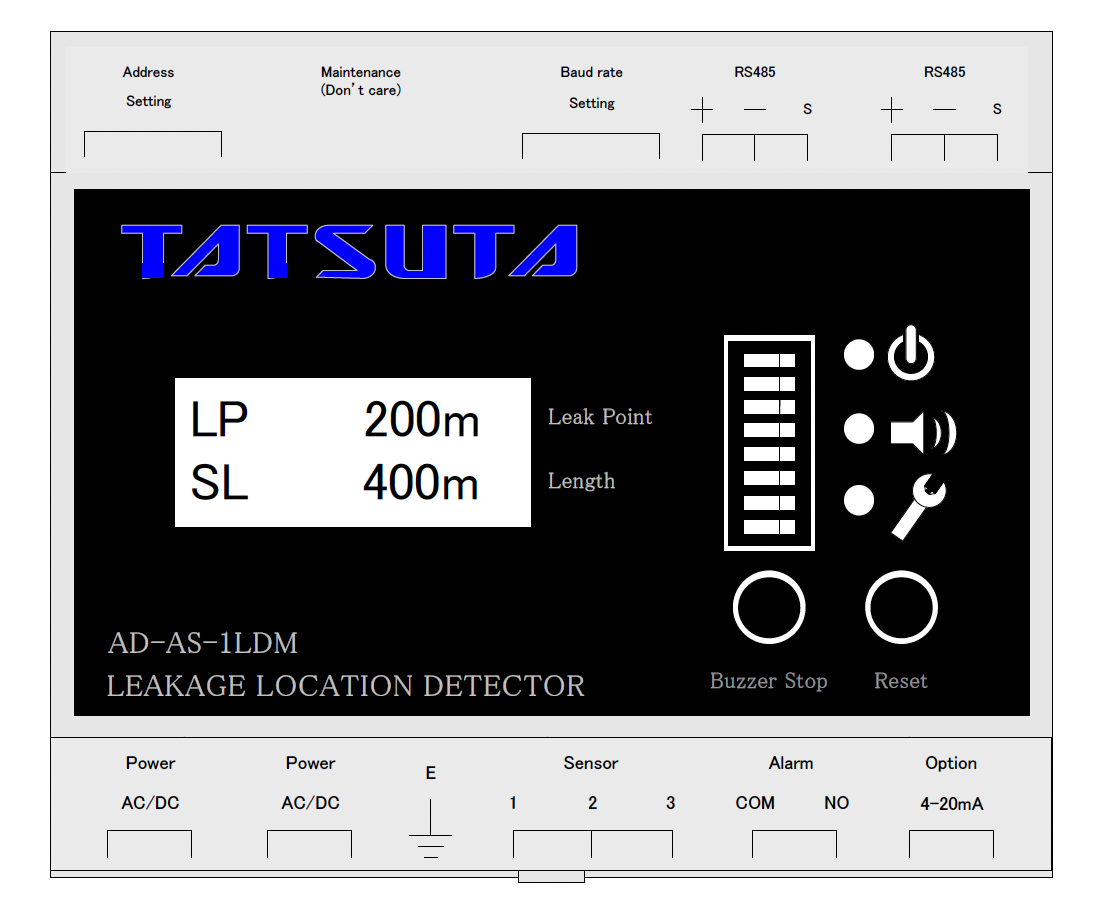Click the minus symbol of the right RS485
The image size is (1102, 904).
[x=945, y=110]
